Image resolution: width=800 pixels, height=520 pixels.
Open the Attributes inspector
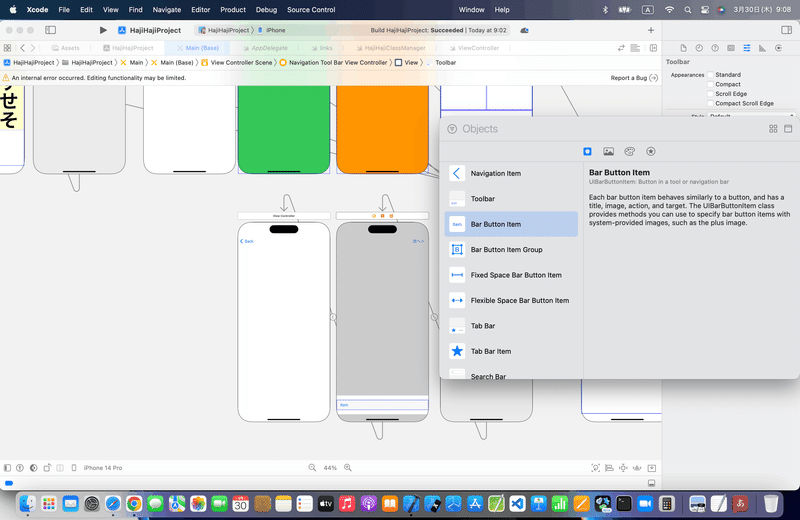point(746,48)
